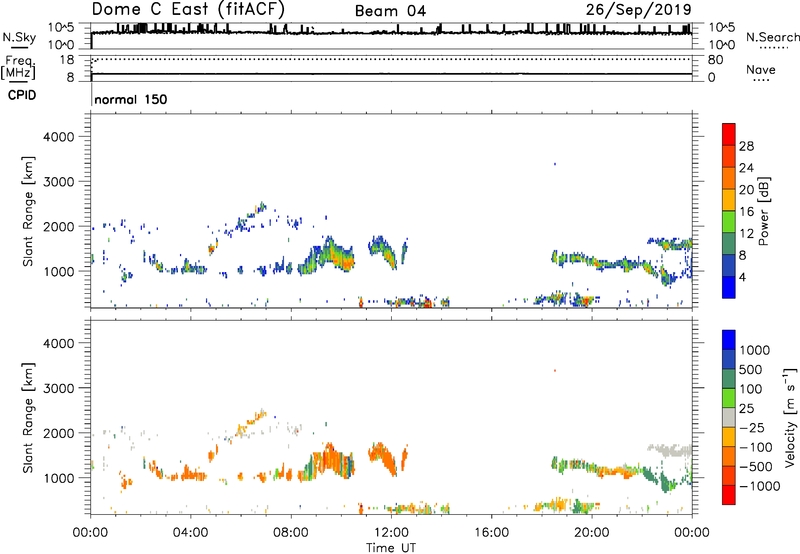Pick the Velocity segment between 500 and 1000
Screen dimensions: 800x554
click(x=729, y=360)
